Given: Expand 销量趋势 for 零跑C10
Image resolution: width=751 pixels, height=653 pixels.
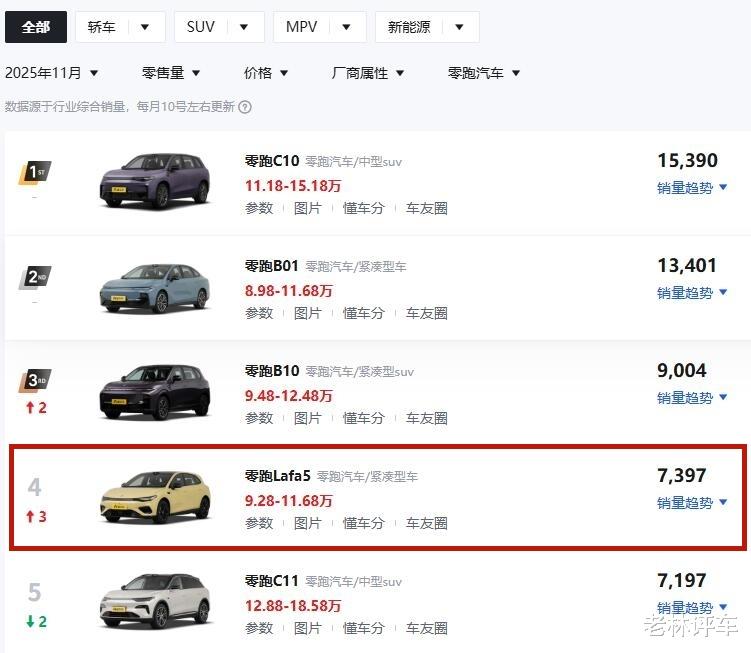Looking at the screenshot, I should (x=692, y=188).
